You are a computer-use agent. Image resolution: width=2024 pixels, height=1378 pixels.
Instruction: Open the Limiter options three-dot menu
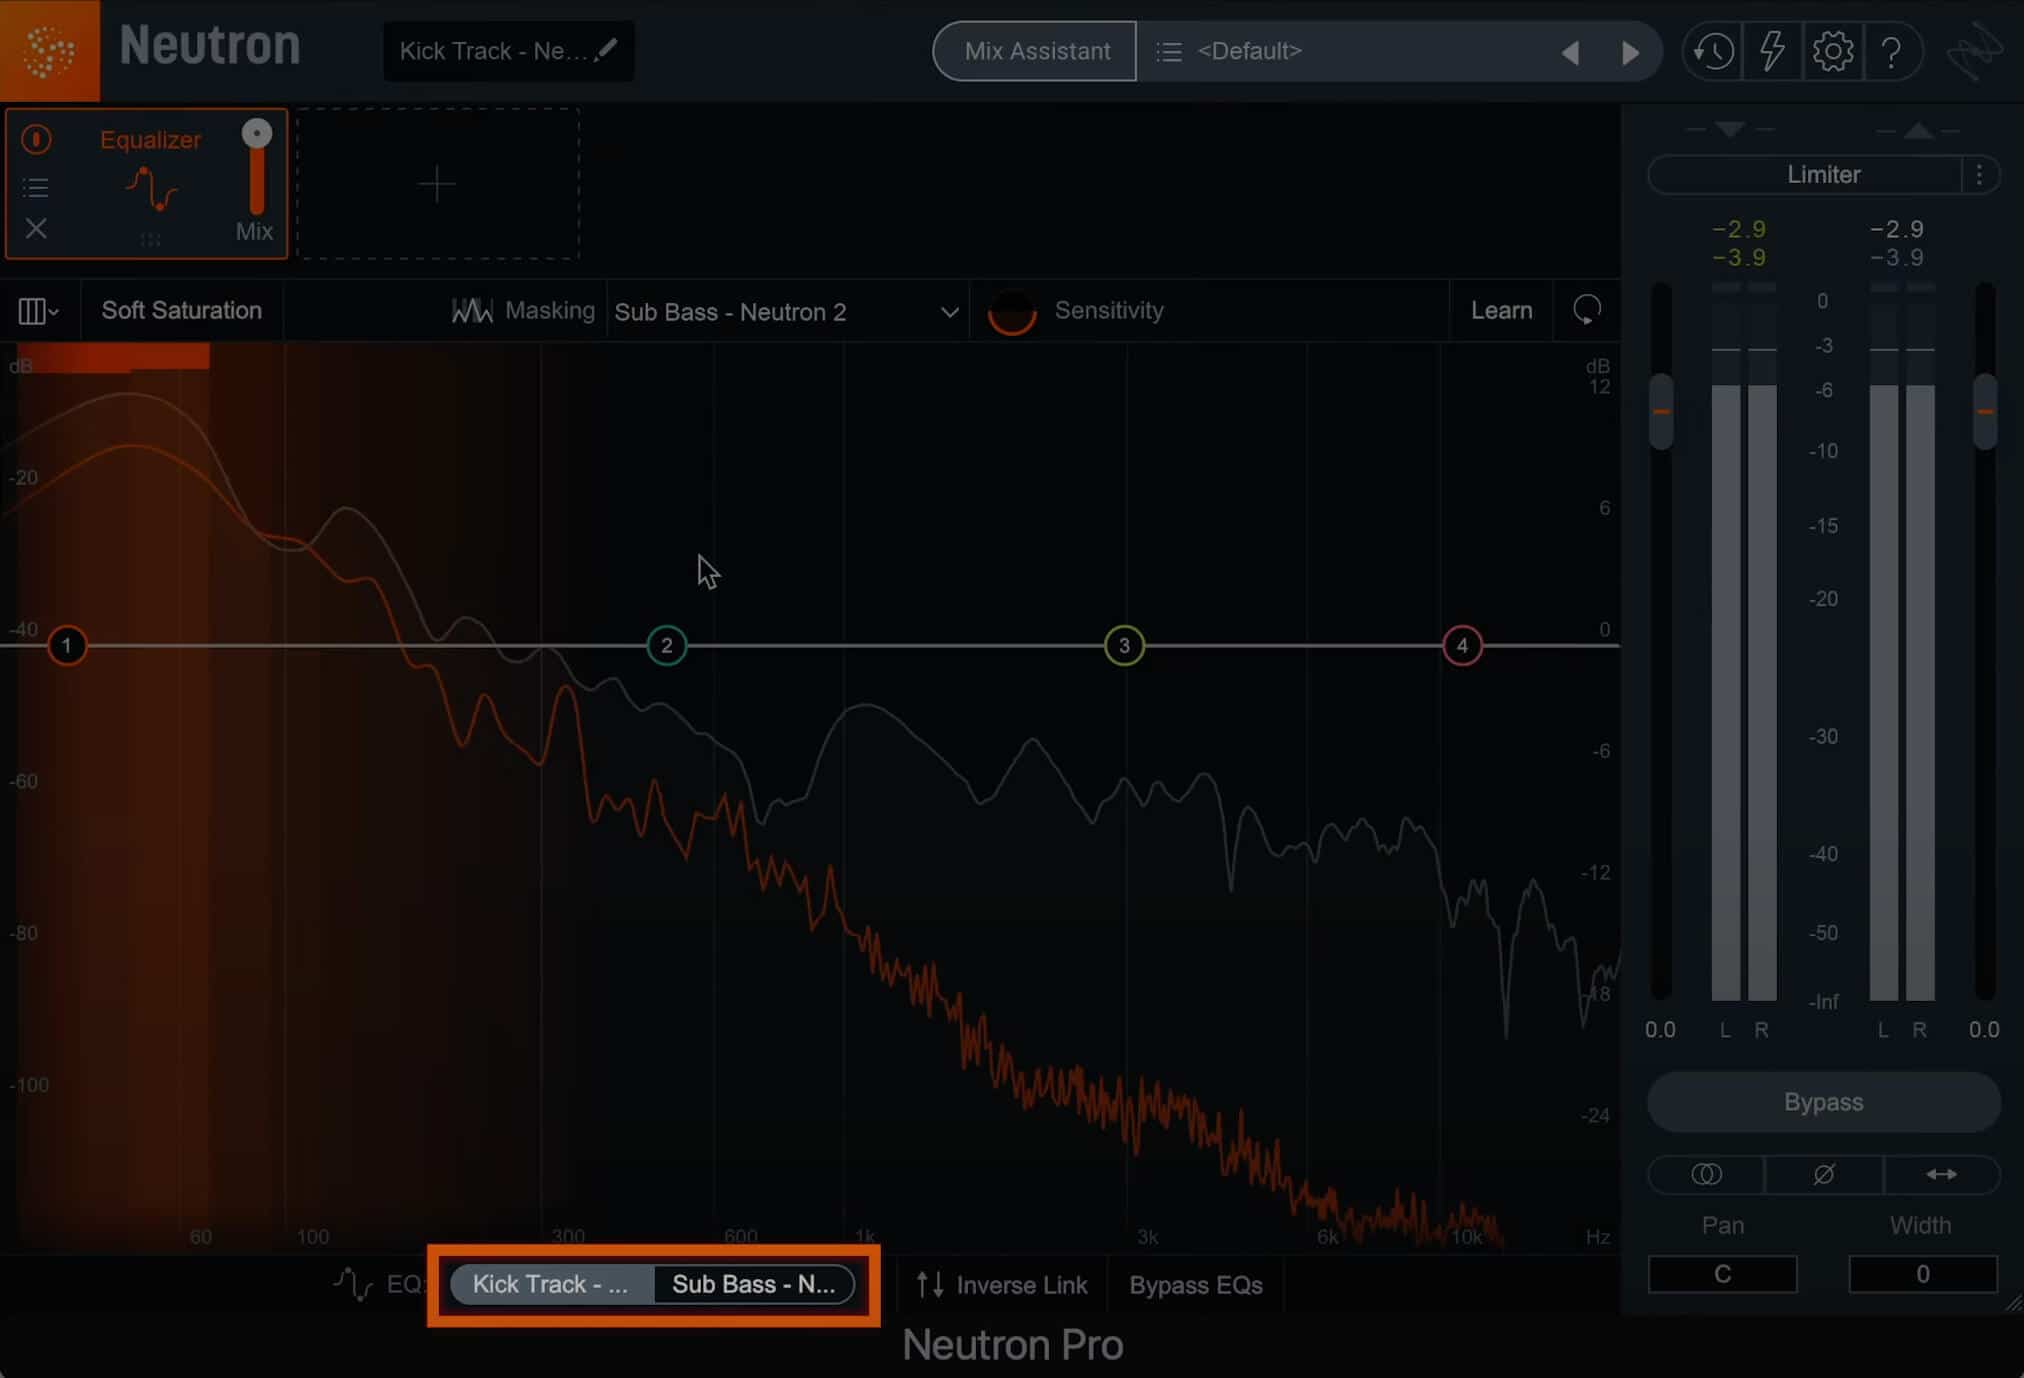[x=1979, y=175]
